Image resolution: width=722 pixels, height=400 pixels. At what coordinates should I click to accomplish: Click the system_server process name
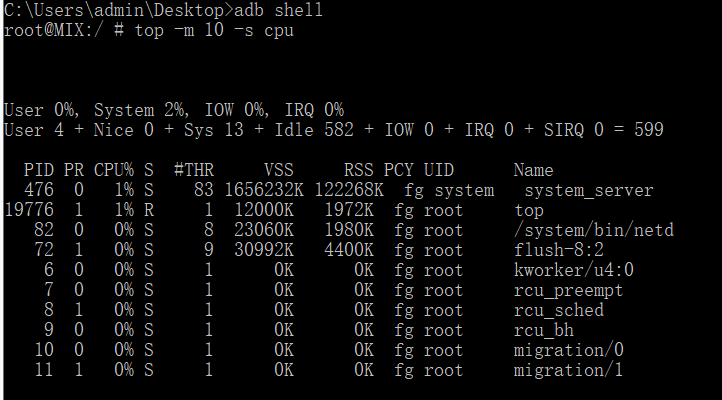click(x=588, y=190)
